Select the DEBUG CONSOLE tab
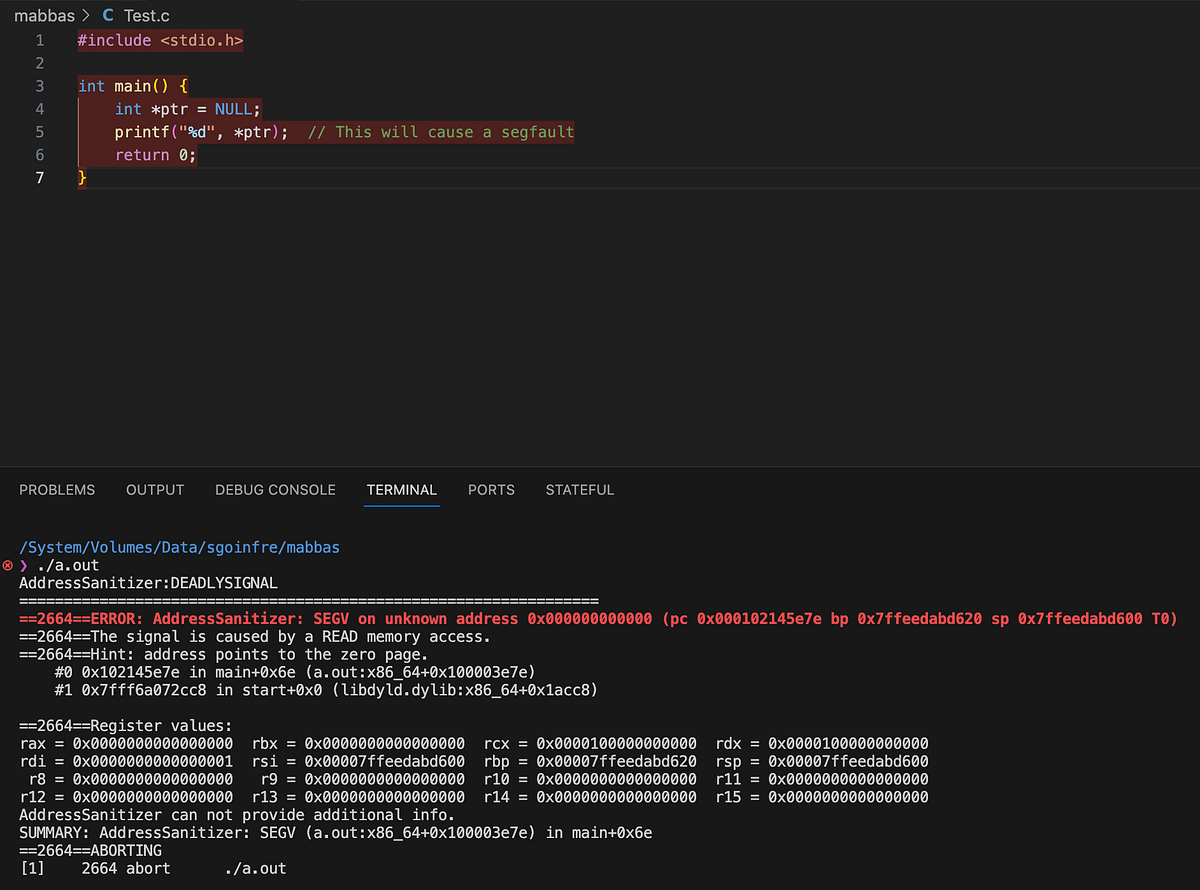Image resolution: width=1200 pixels, height=890 pixels. [x=275, y=490]
